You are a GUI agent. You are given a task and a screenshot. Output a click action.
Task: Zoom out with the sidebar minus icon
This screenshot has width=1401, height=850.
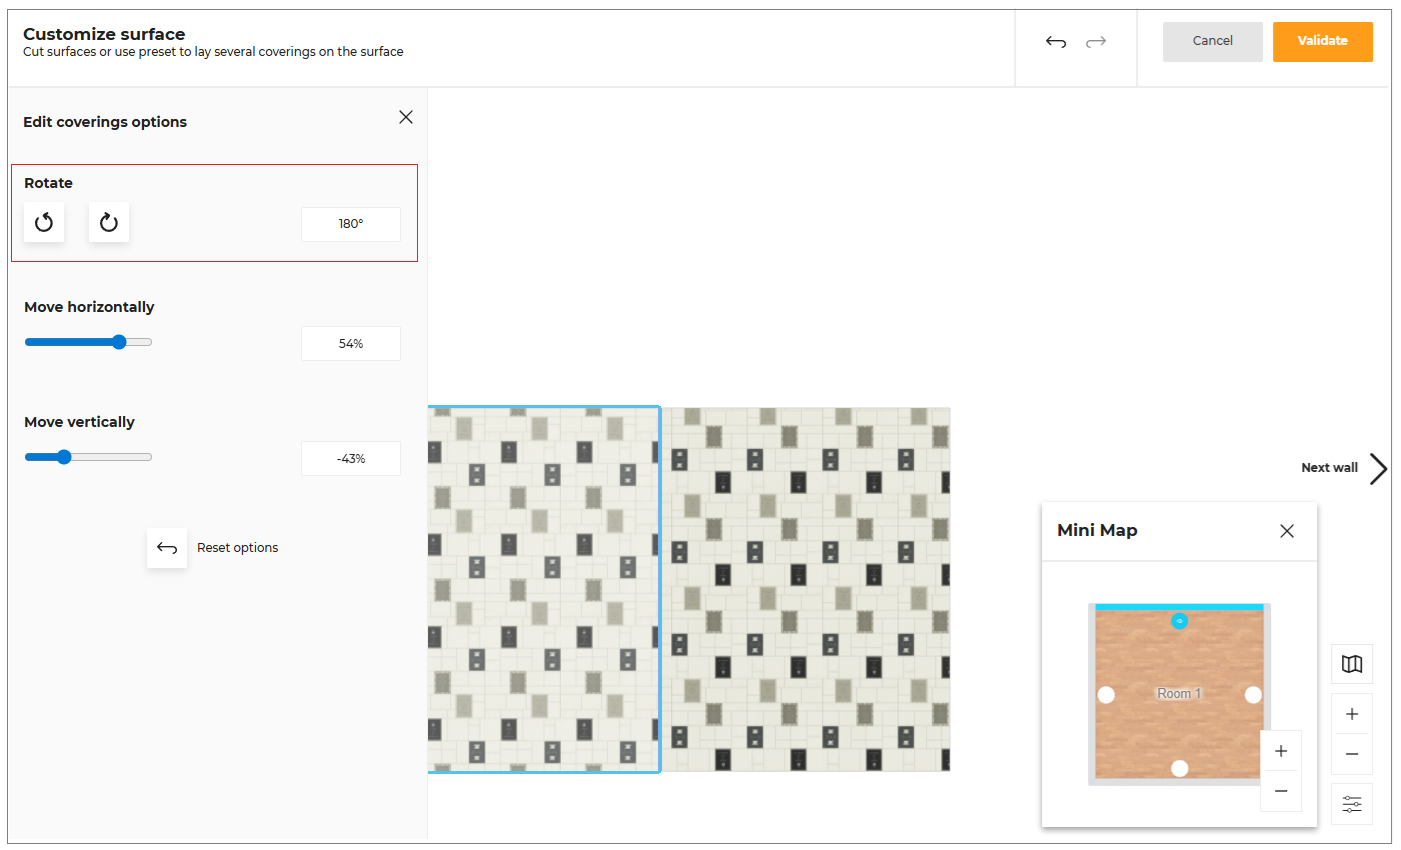tap(1351, 754)
